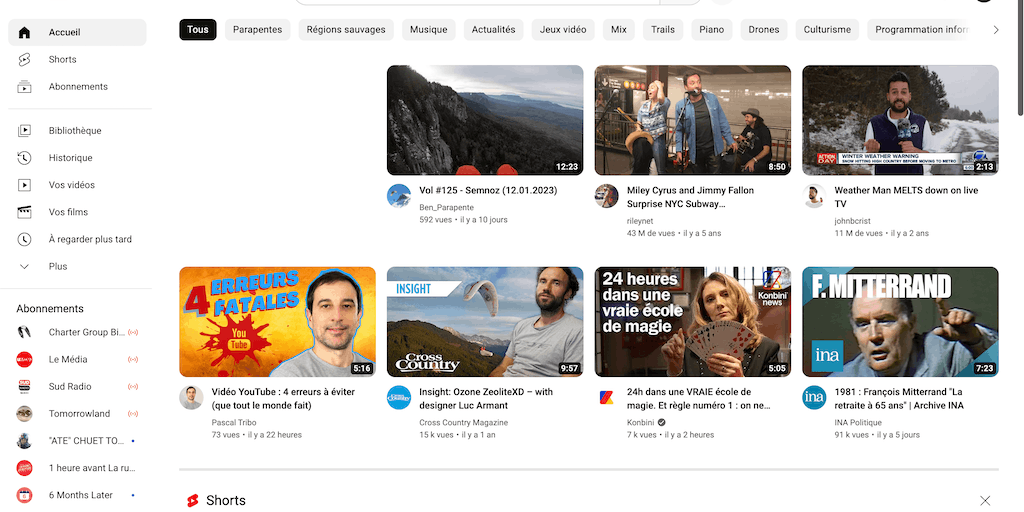Go to Accueil home page
The height and width of the screenshot is (512, 1024).
[64, 33]
